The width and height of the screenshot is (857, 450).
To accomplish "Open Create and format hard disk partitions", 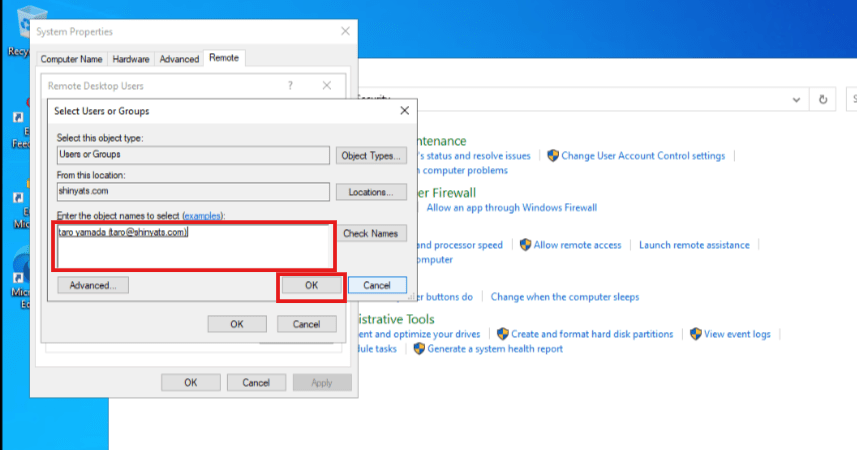I will (x=592, y=334).
